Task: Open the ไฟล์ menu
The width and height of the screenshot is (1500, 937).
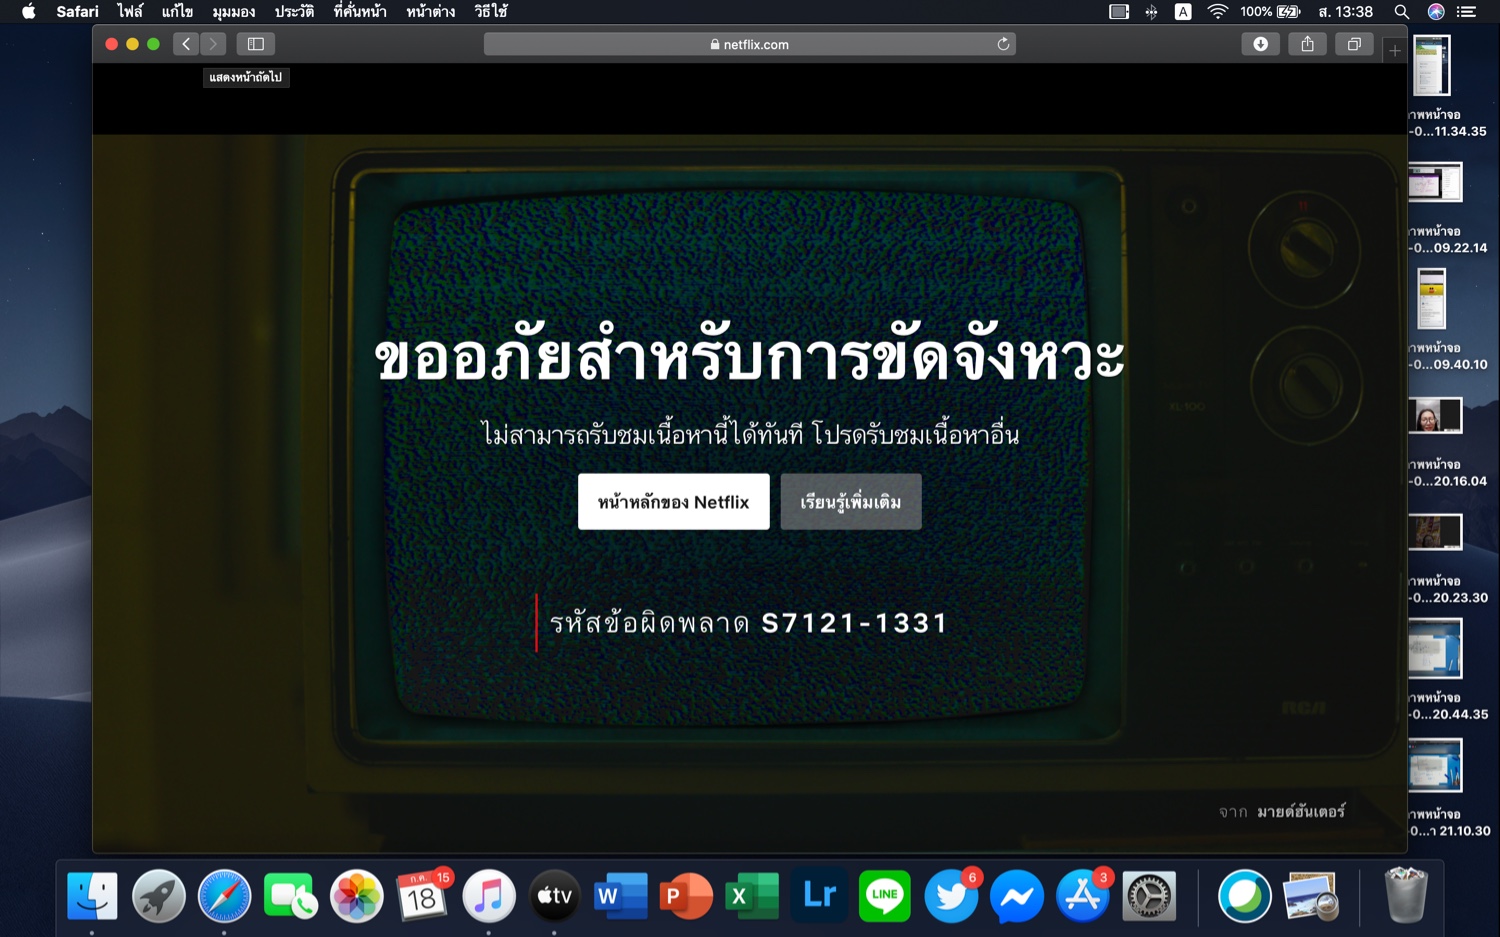Action: click(x=130, y=12)
